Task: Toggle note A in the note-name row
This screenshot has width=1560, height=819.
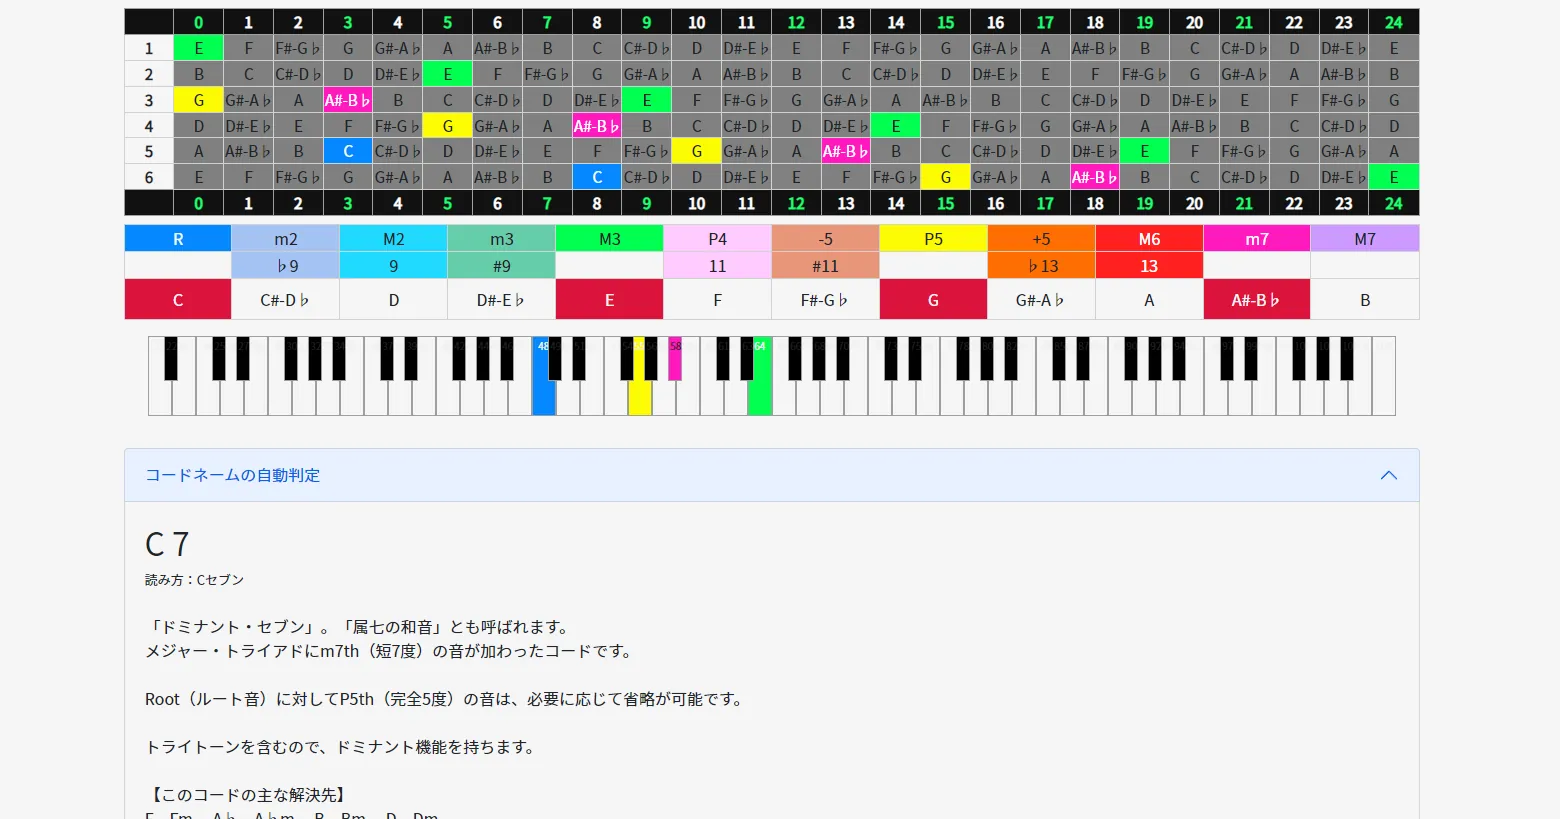Action: [1150, 300]
